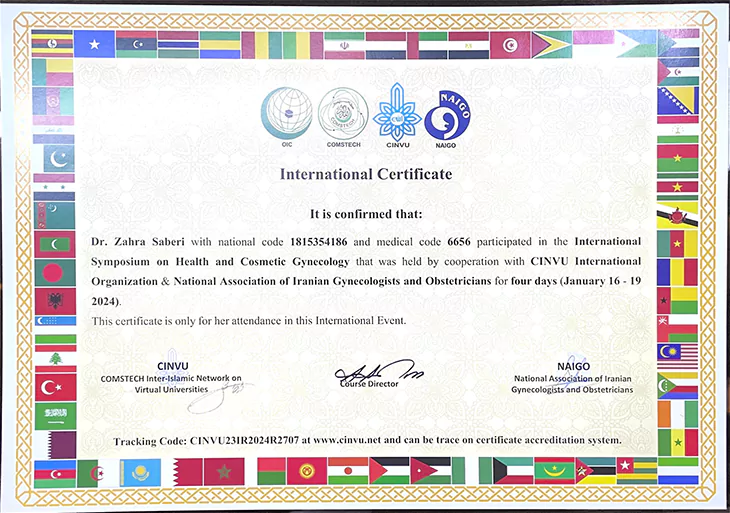Click the OIC globe logo
730x513 pixels.
287,113
